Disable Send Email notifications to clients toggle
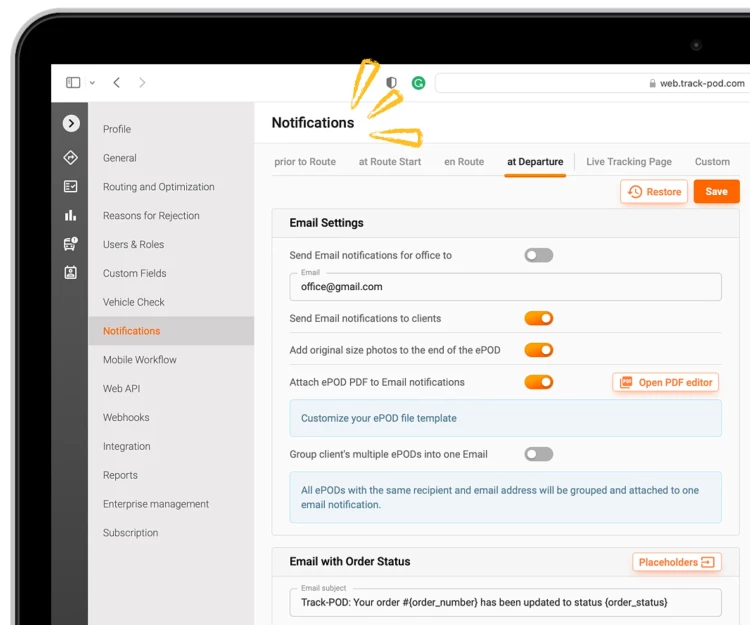The image size is (750, 625). (x=539, y=318)
